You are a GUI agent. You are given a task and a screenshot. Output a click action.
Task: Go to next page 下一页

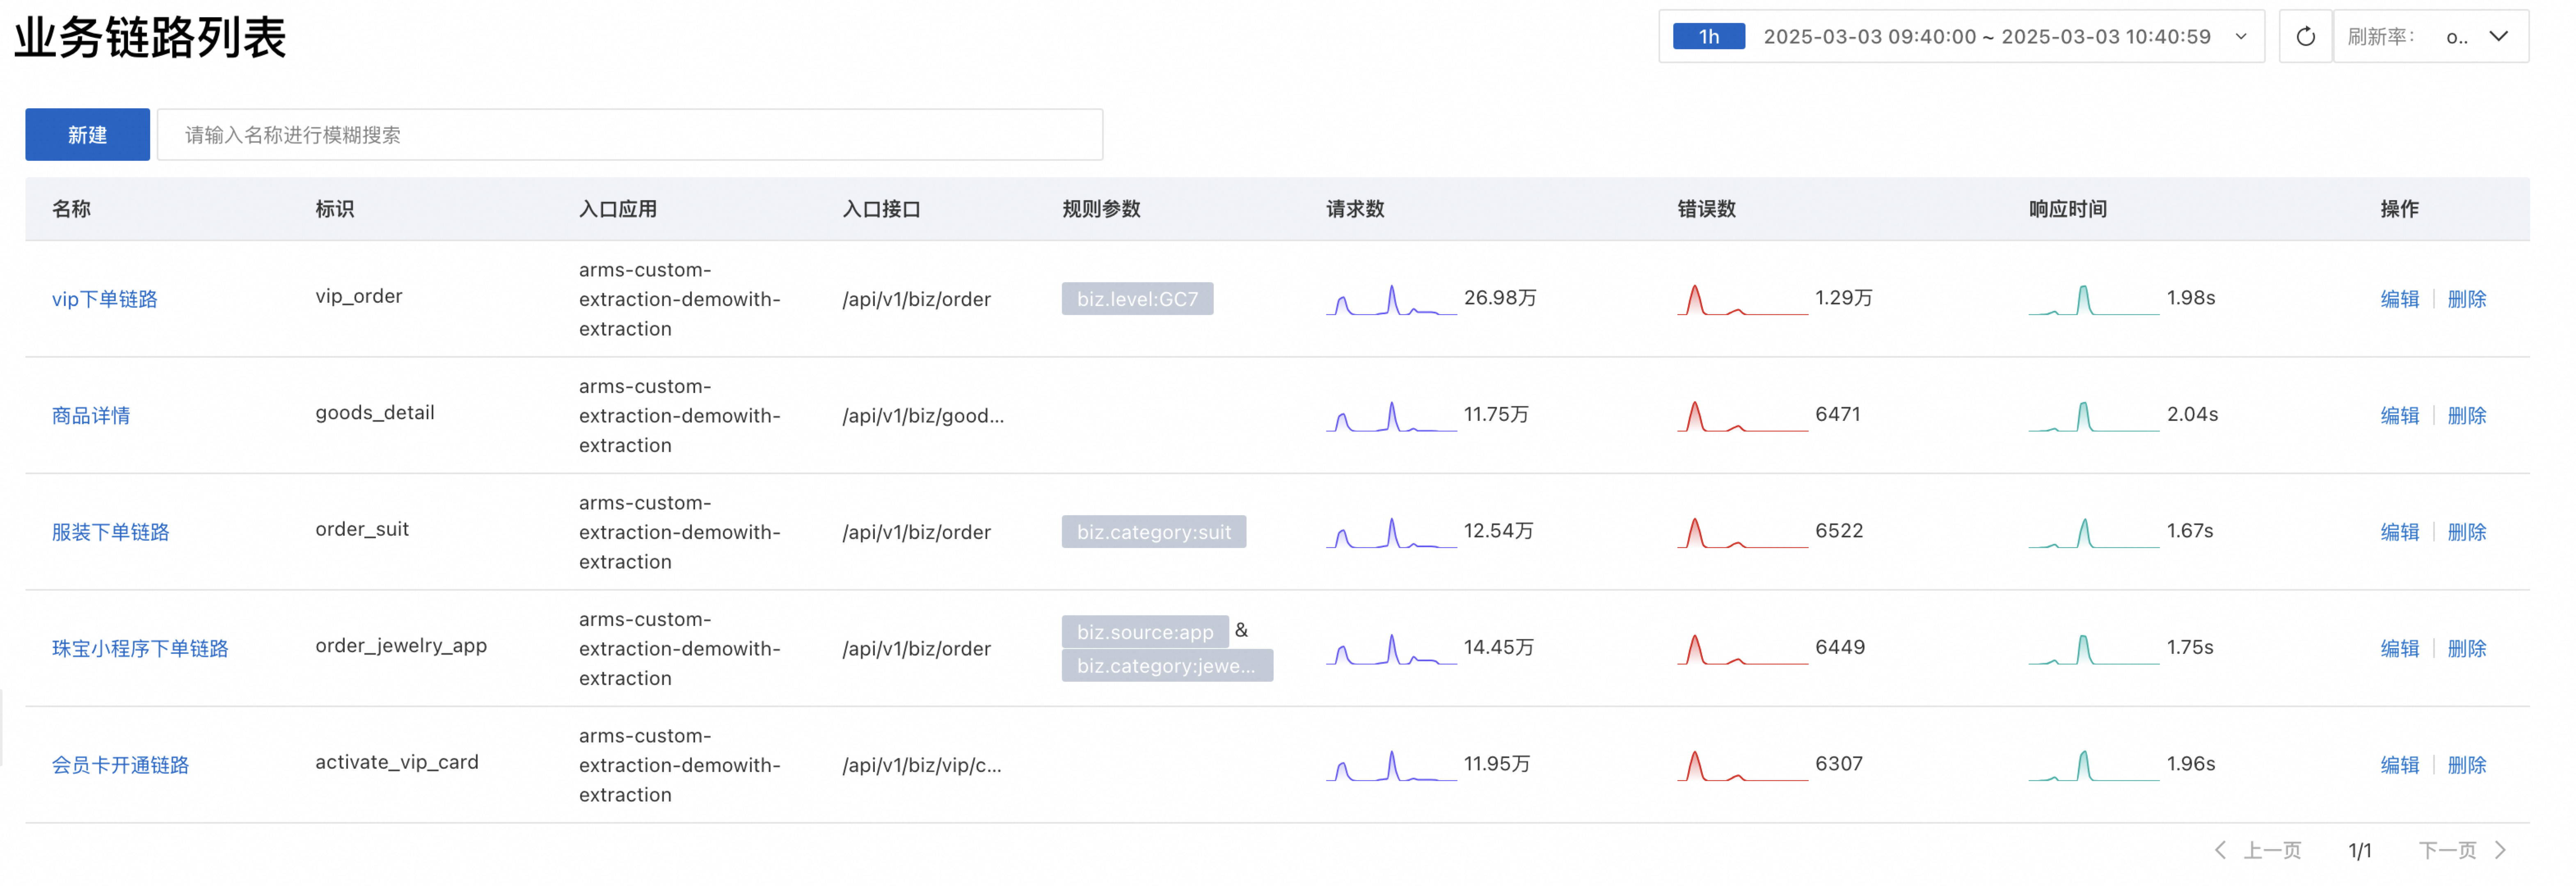point(2463,850)
